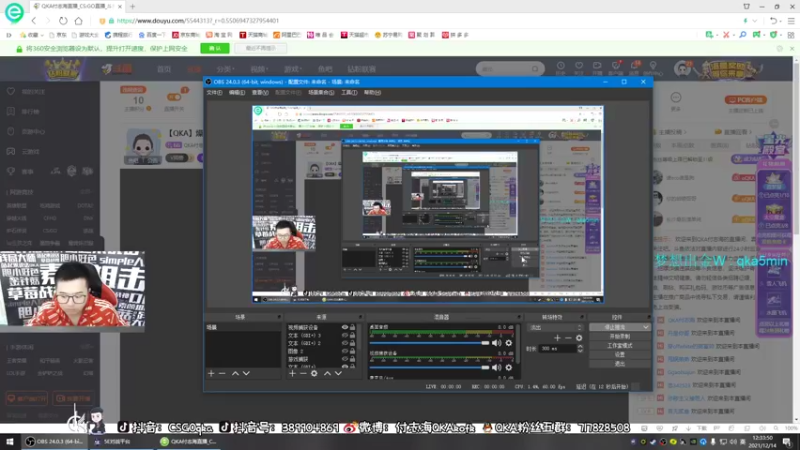Open OBS 文件(F) File menu

214,93
